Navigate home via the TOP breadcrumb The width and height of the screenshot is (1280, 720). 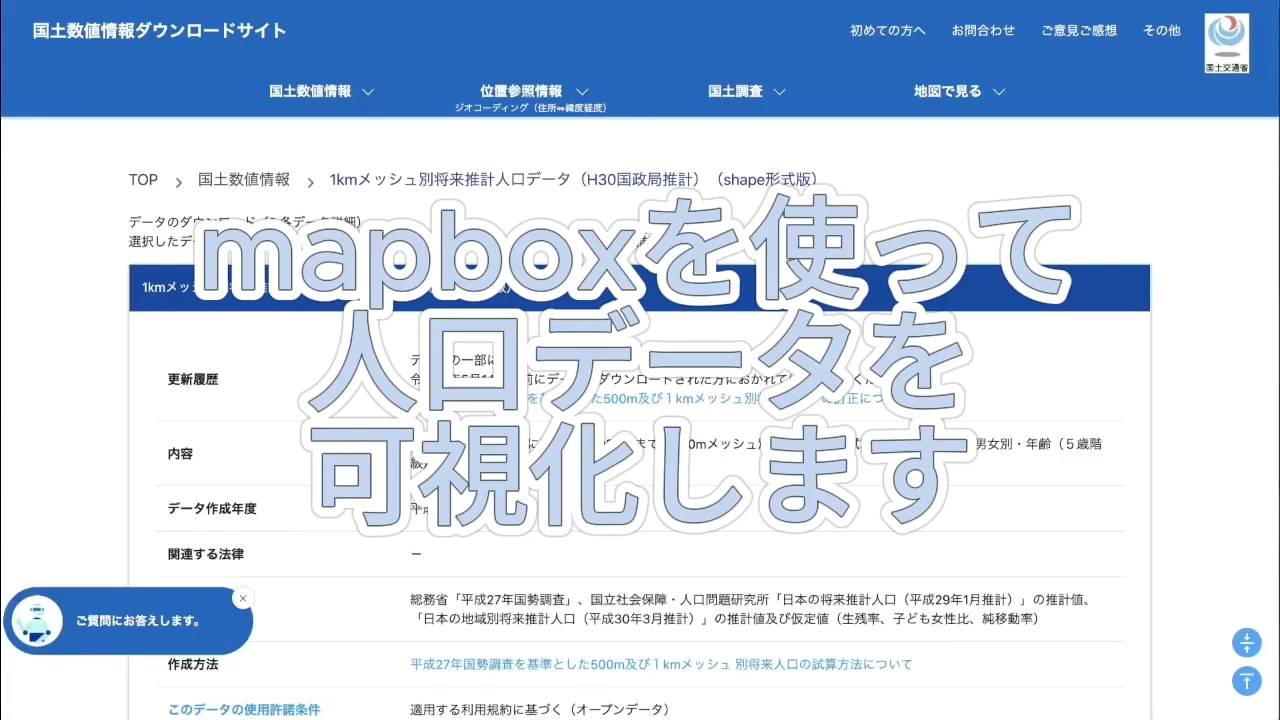[143, 180]
